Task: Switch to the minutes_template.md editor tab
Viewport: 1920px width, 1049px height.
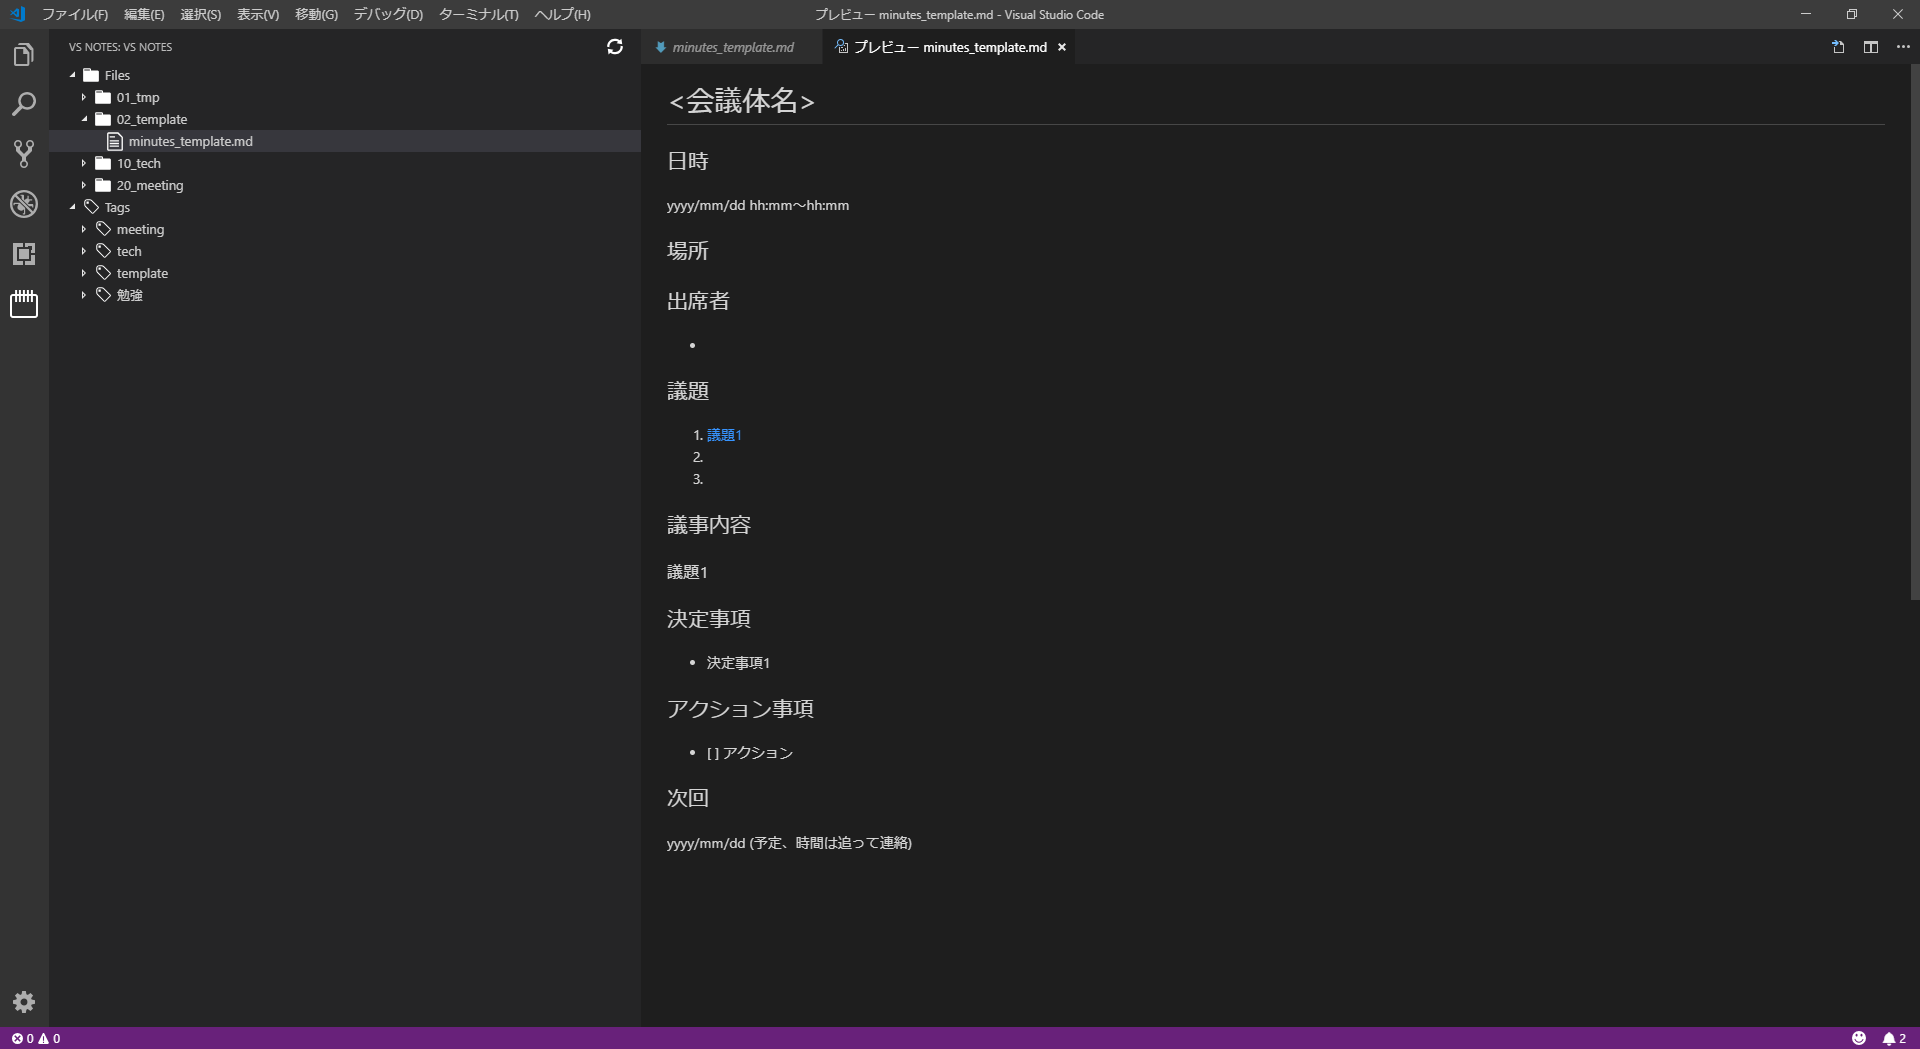Action: click(x=733, y=47)
